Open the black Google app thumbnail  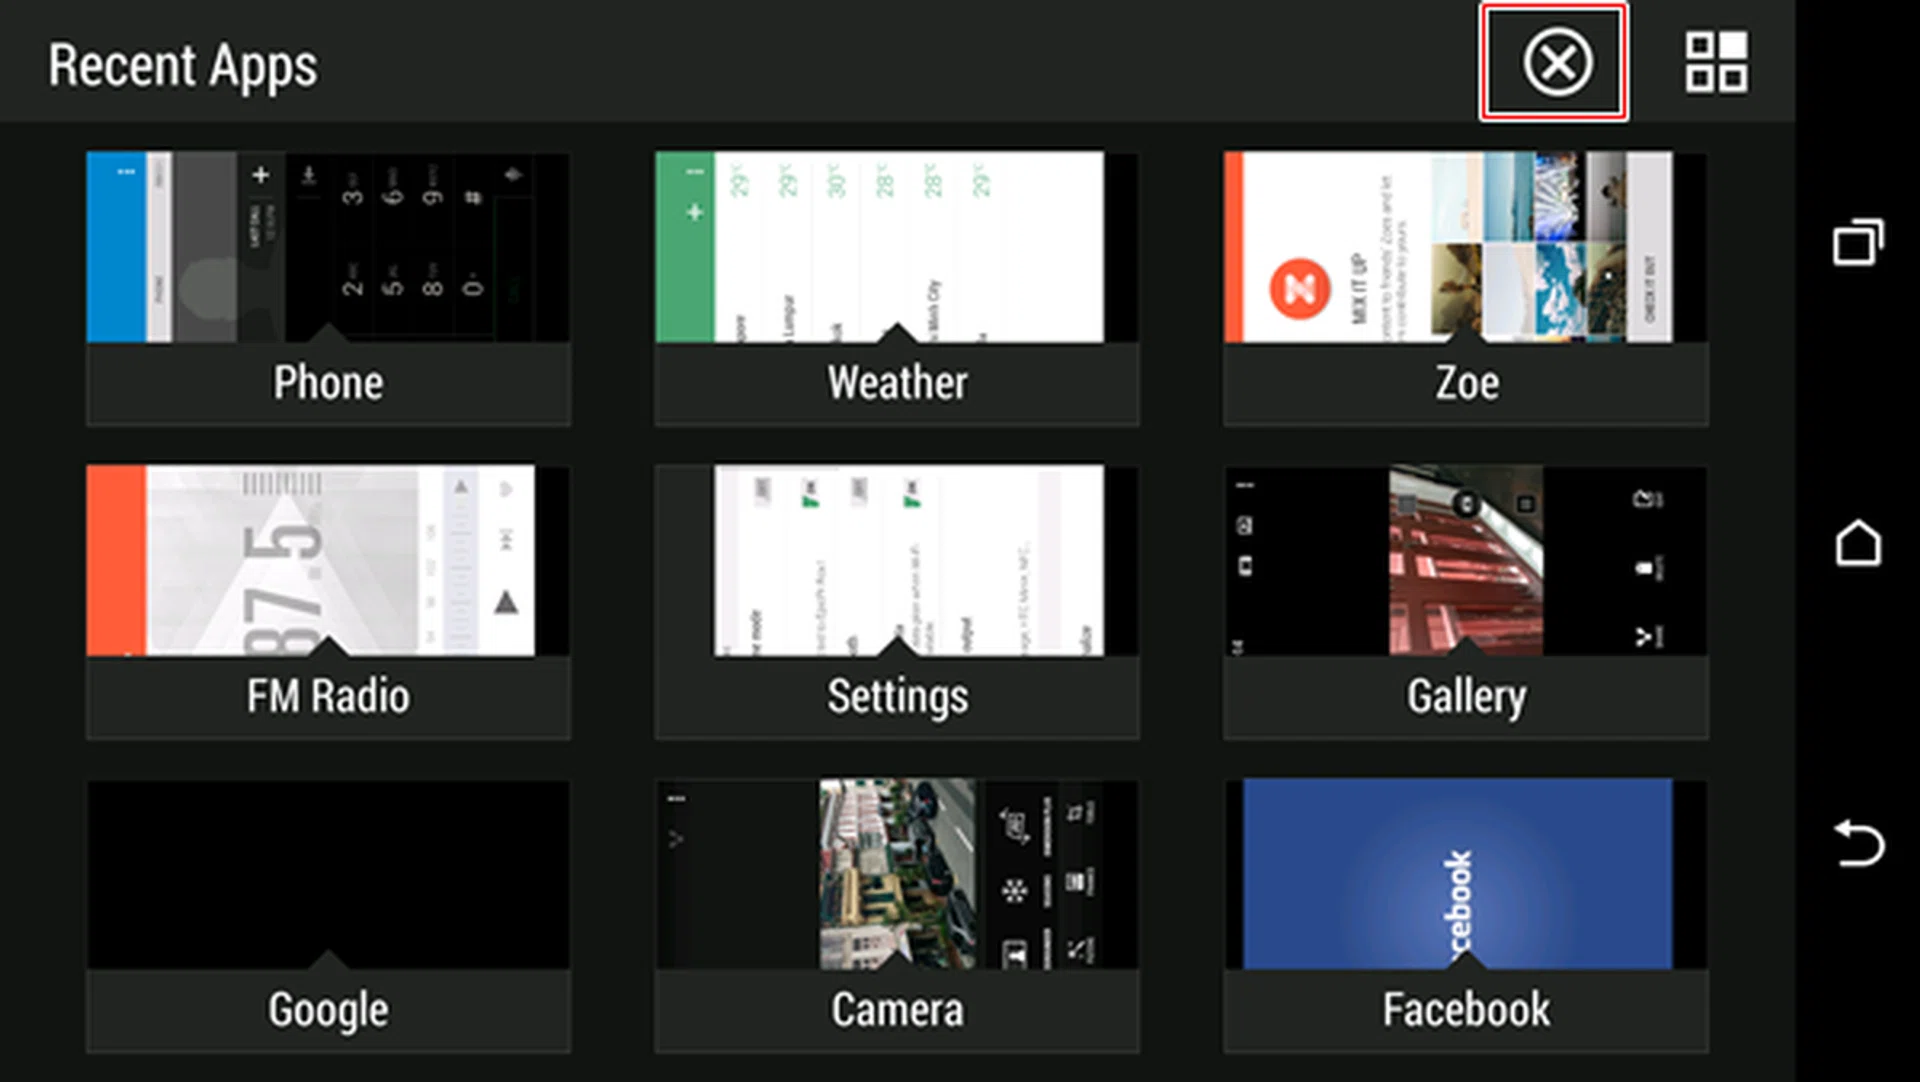coord(328,874)
